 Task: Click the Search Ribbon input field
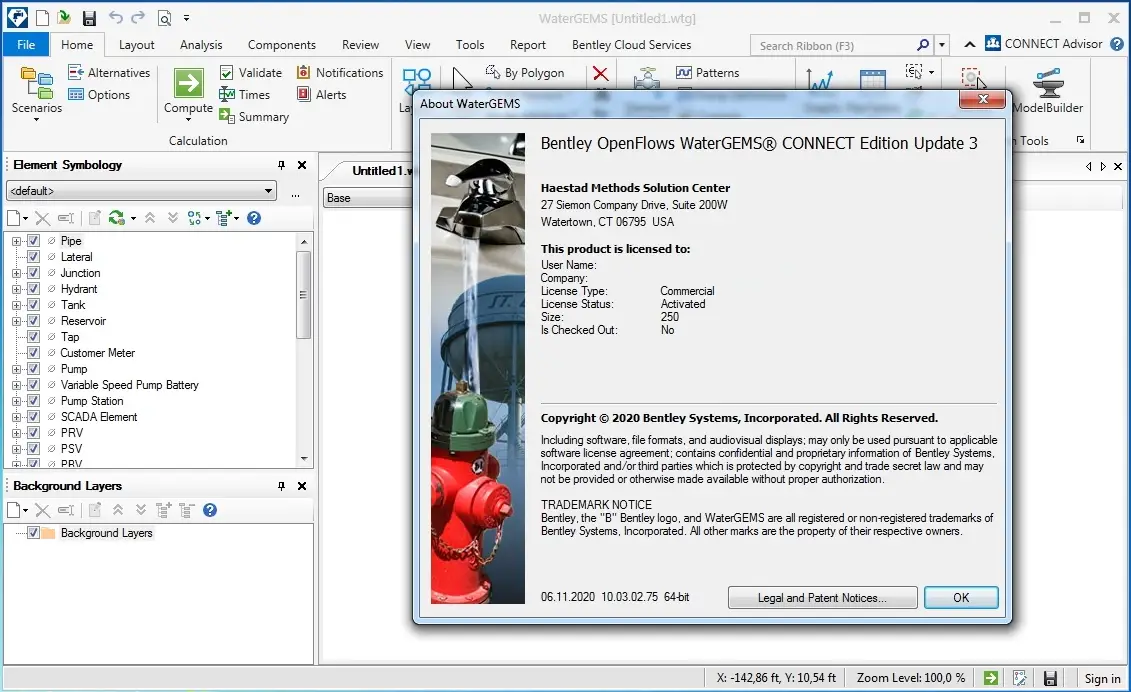point(832,45)
